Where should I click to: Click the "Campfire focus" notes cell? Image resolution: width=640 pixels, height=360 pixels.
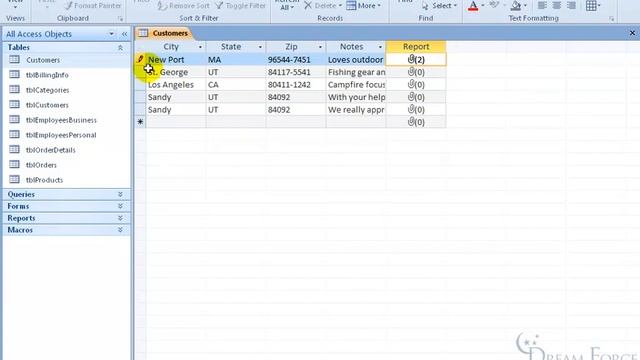(356, 84)
